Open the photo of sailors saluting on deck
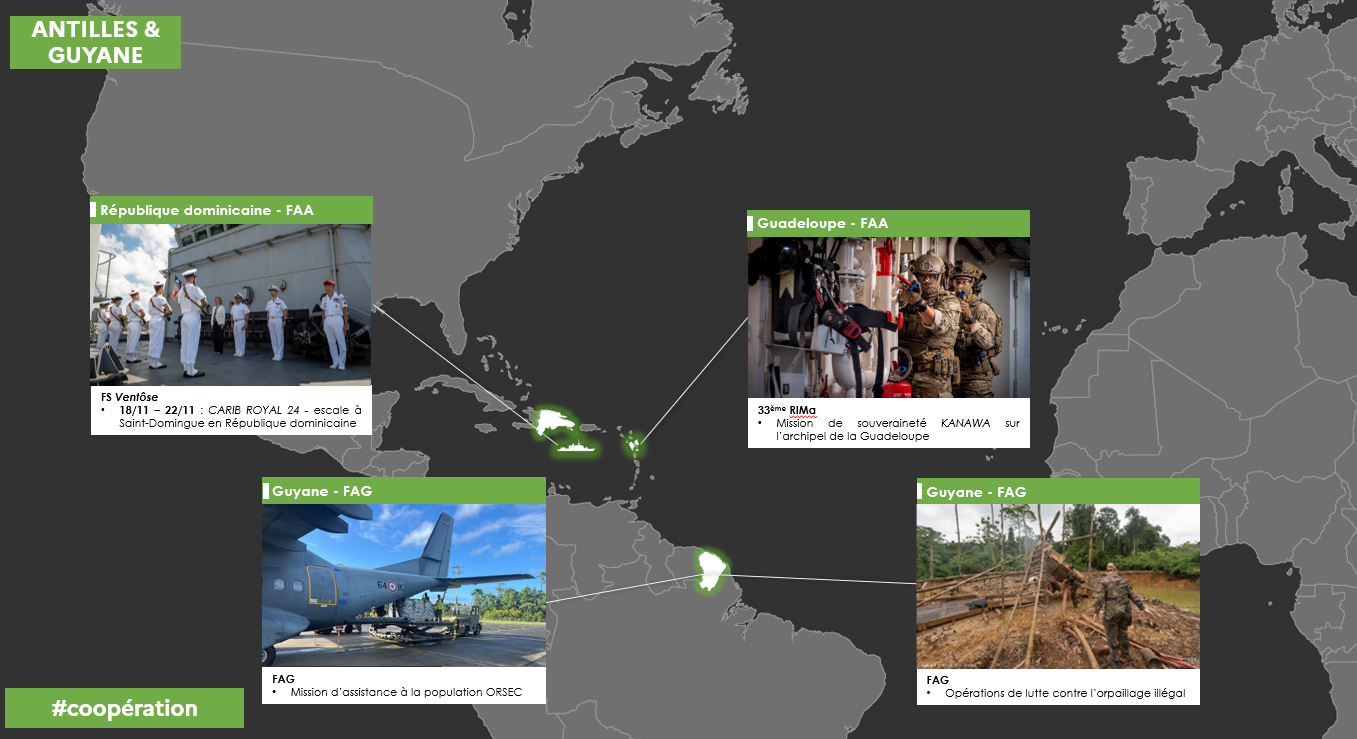 pos(231,305)
